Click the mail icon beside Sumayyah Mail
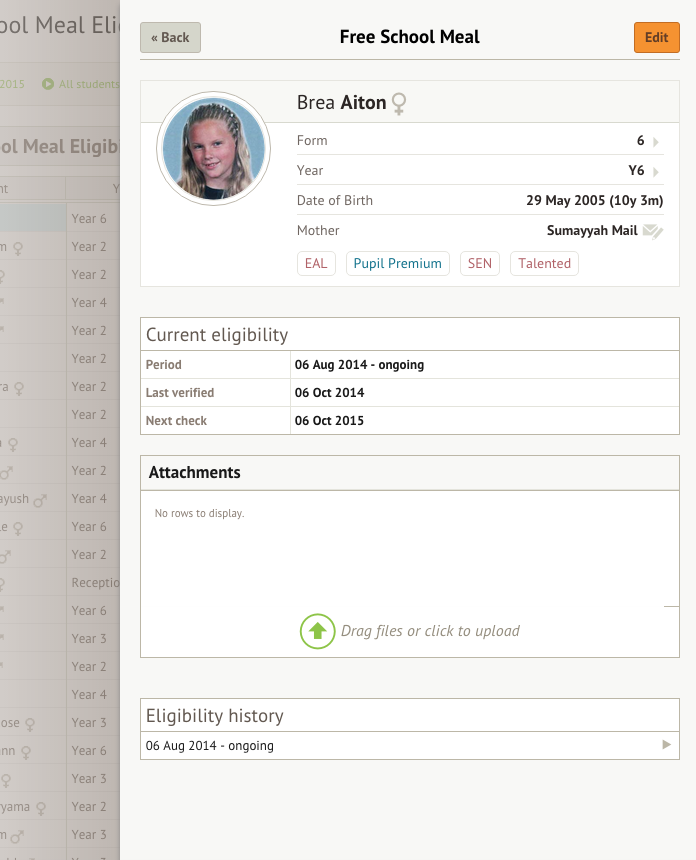Screen dimensions: 696x860 coord(653,231)
